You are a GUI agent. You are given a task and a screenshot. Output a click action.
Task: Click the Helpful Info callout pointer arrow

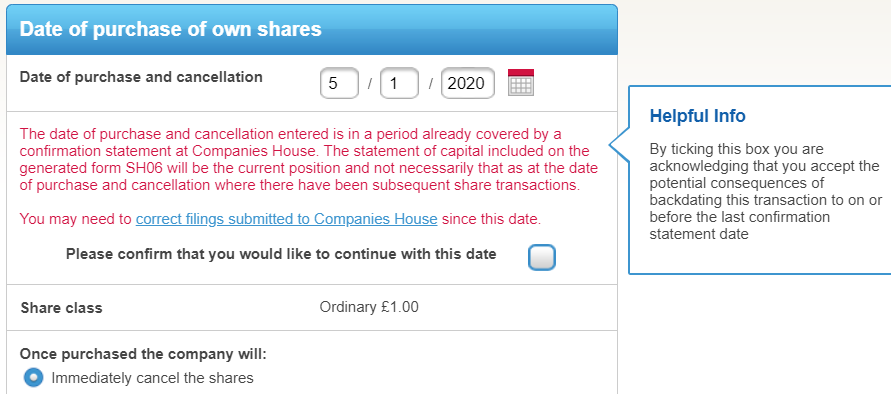point(619,145)
